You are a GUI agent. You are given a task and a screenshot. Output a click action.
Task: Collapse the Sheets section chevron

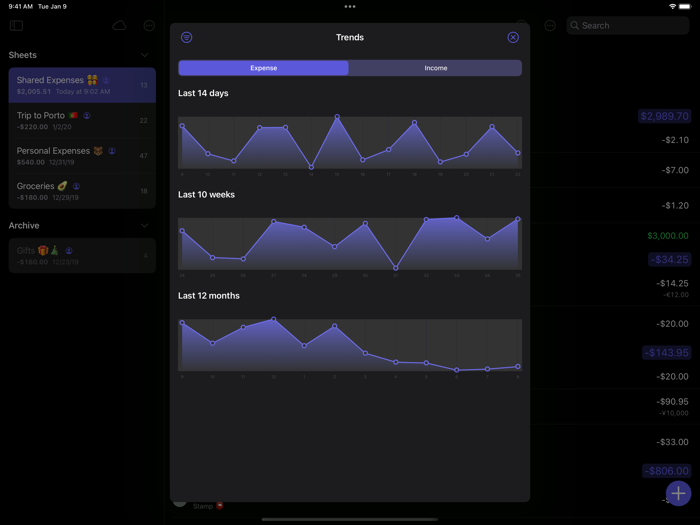[x=145, y=55]
